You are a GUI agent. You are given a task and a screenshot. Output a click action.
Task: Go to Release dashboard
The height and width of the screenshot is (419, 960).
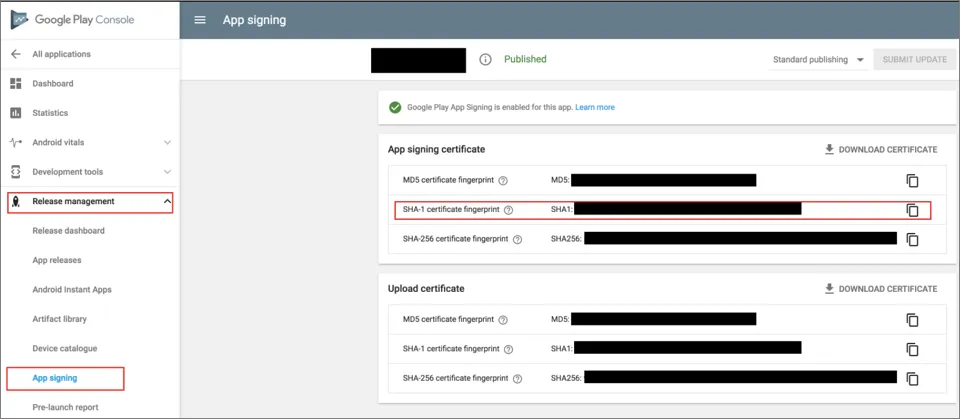click(x=69, y=231)
